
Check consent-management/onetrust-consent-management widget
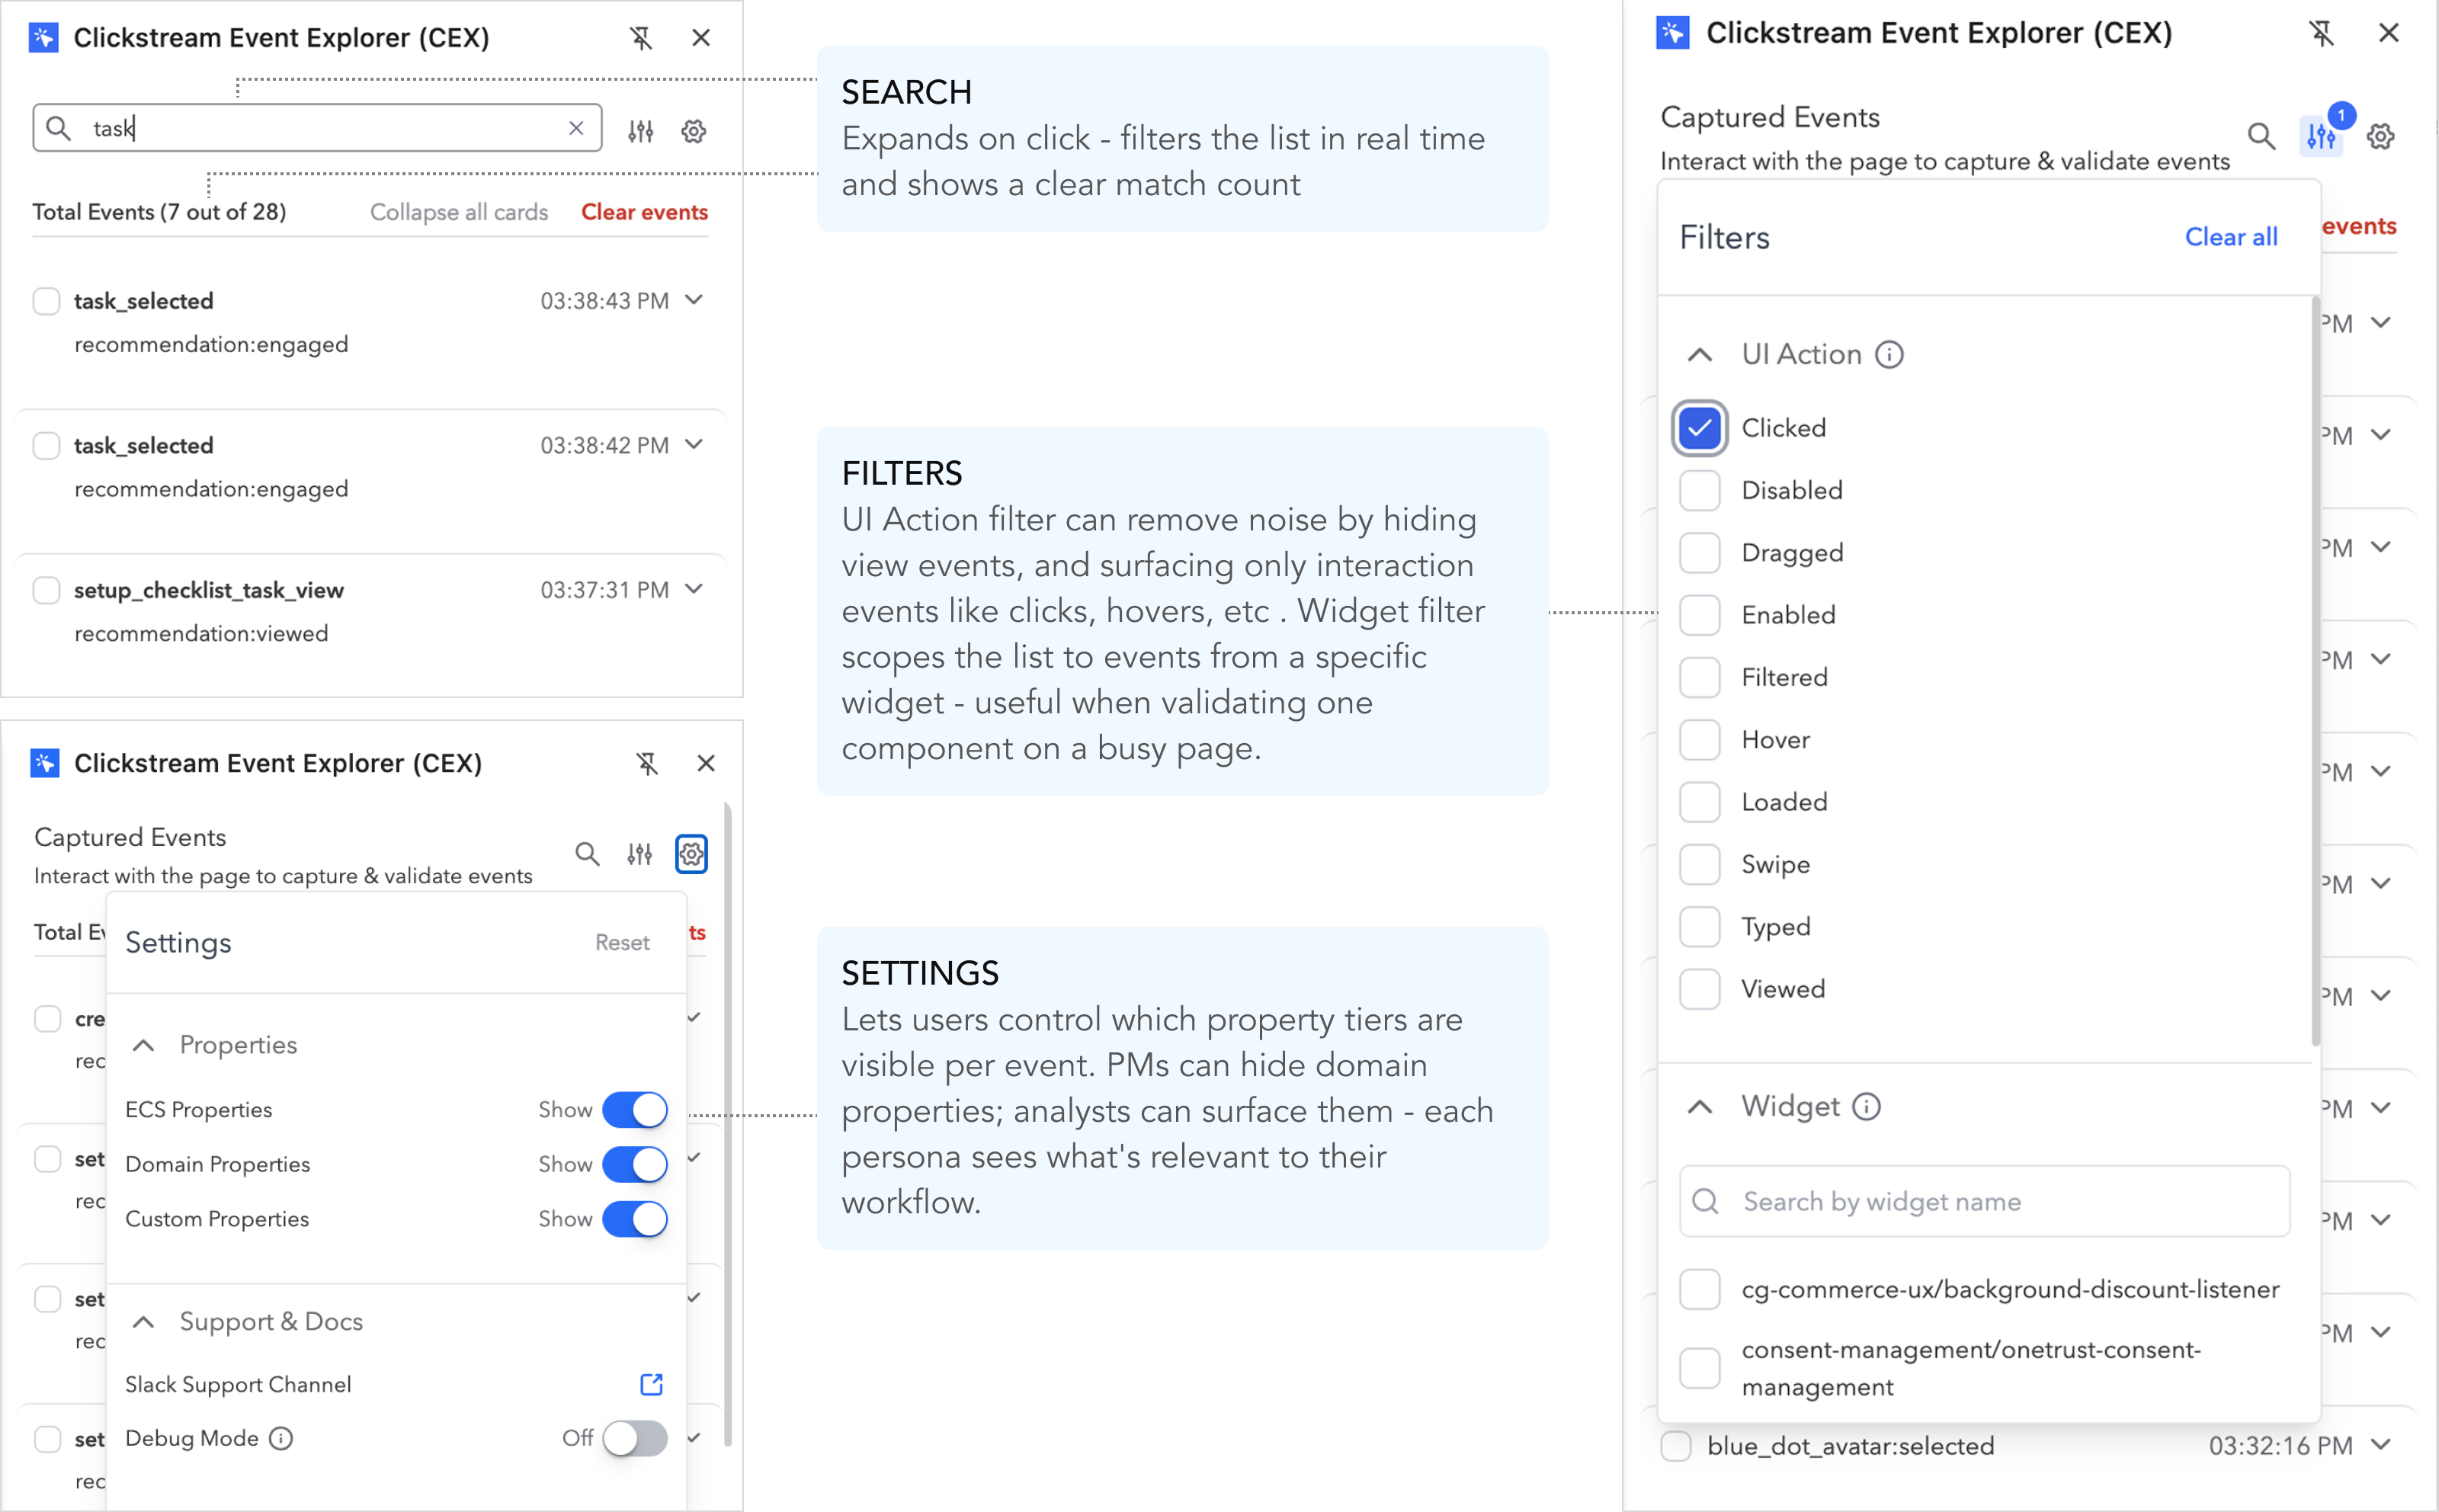(x=1699, y=1368)
